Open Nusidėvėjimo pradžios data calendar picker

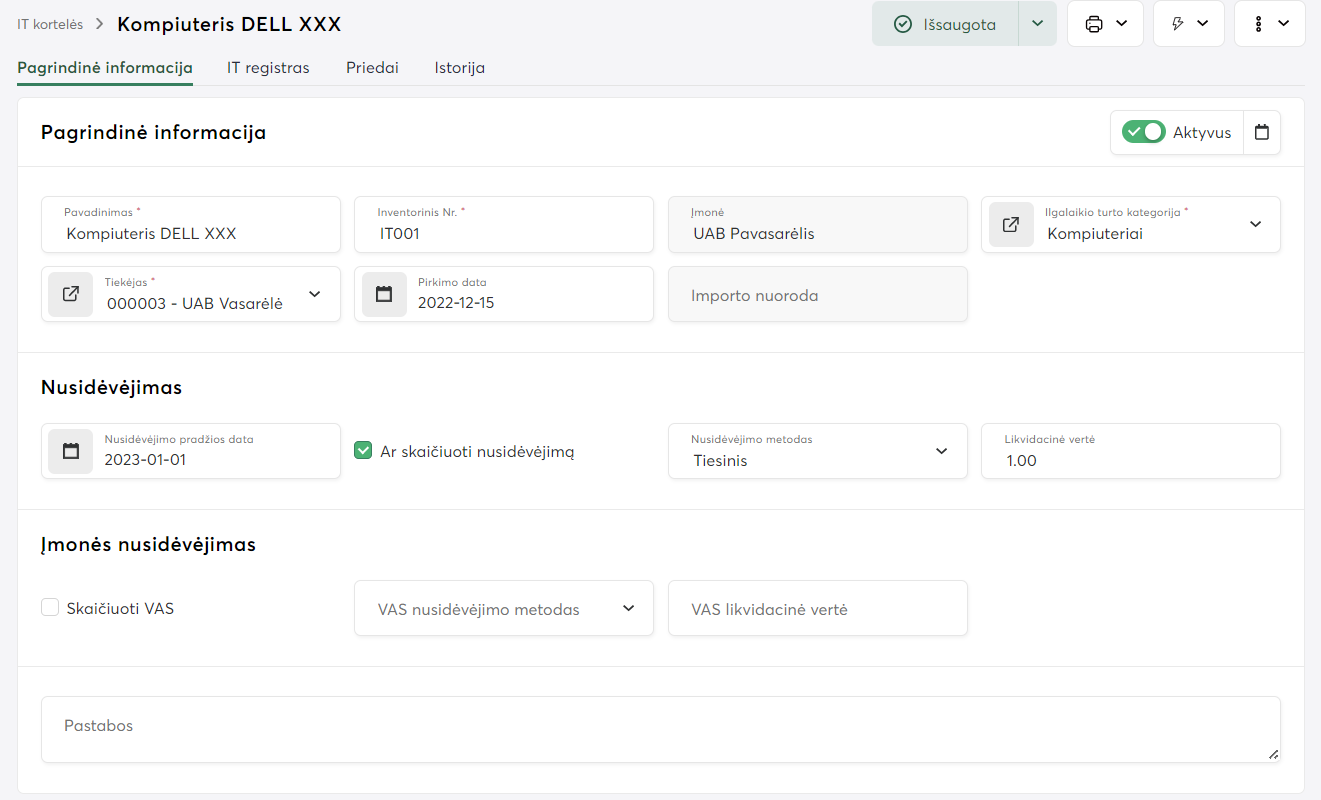pos(70,451)
